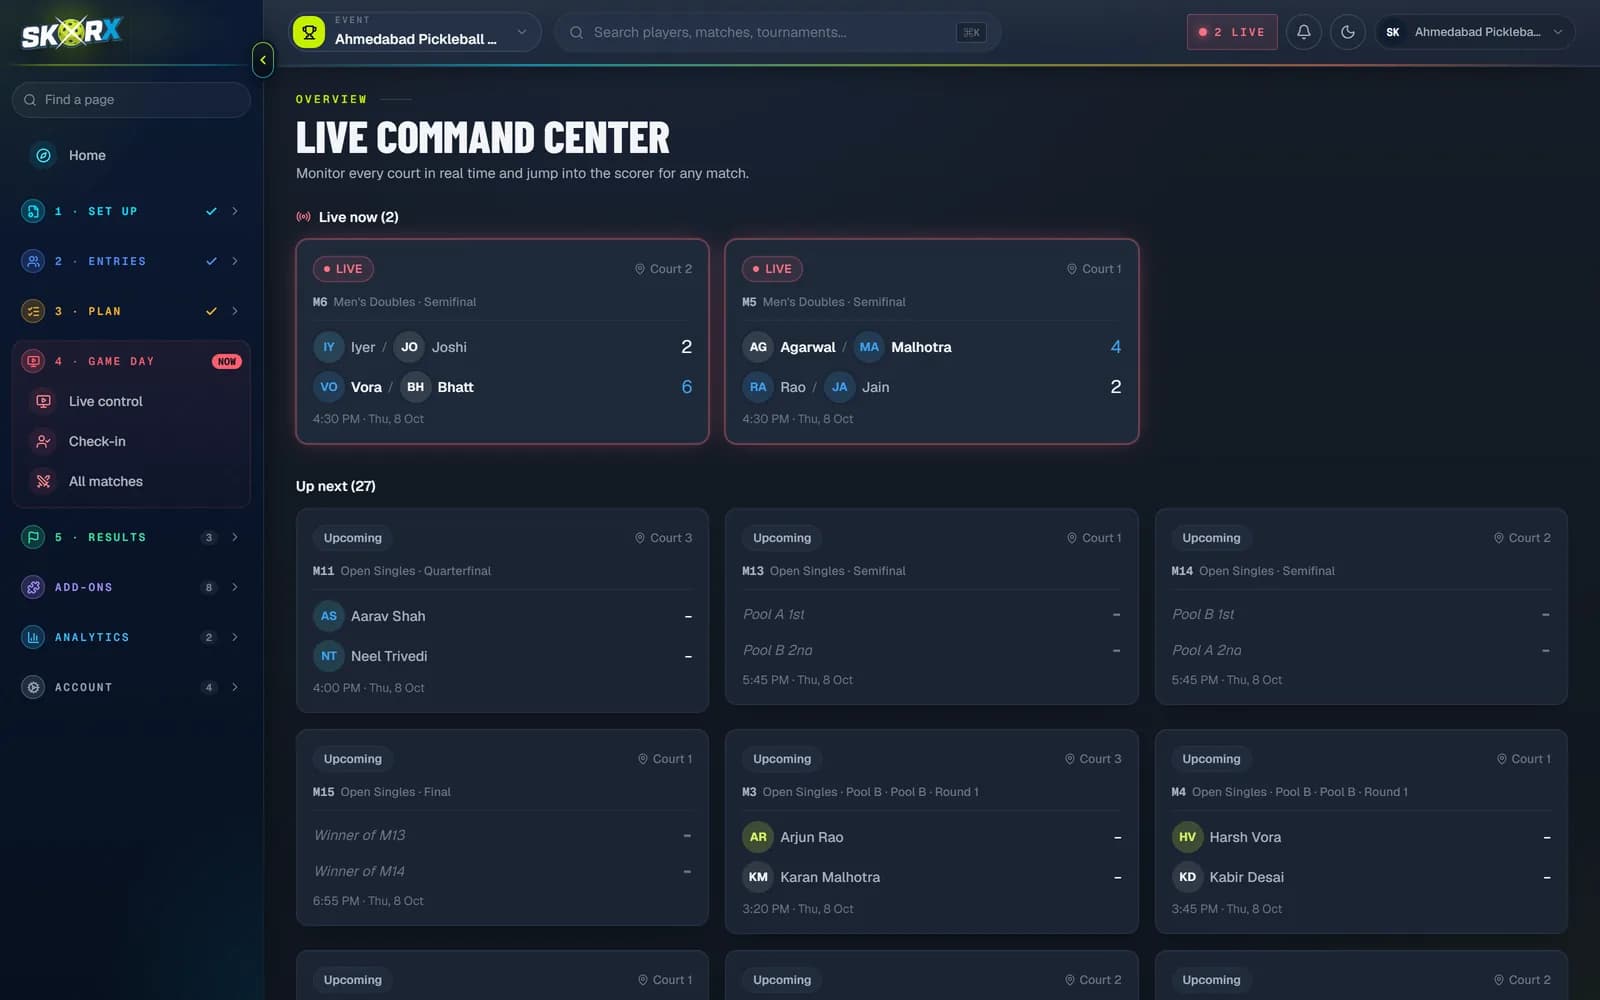The height and width of the screenshot is (1000, 1600).
Task: Open the Ahmedabad Pickleball event dropdown
Action: click(414, 32)
